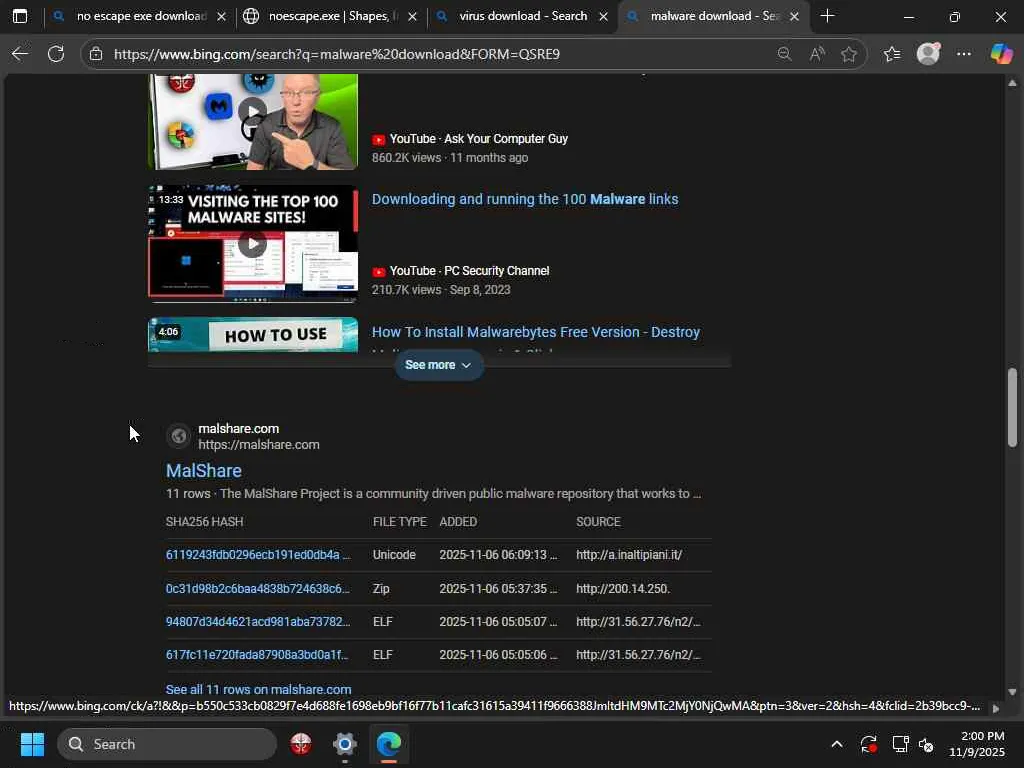Open hash 6119243fdb0296ecb191ed0db4a

(258, 555)
